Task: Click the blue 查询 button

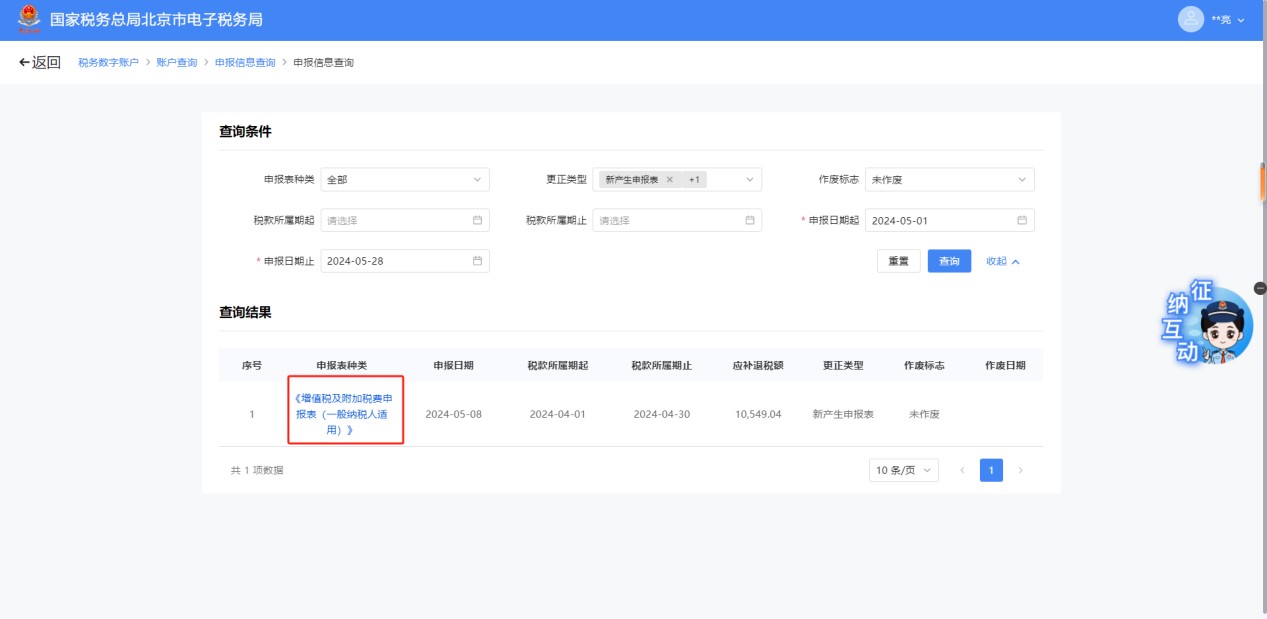Action: [x=949, y=261]
